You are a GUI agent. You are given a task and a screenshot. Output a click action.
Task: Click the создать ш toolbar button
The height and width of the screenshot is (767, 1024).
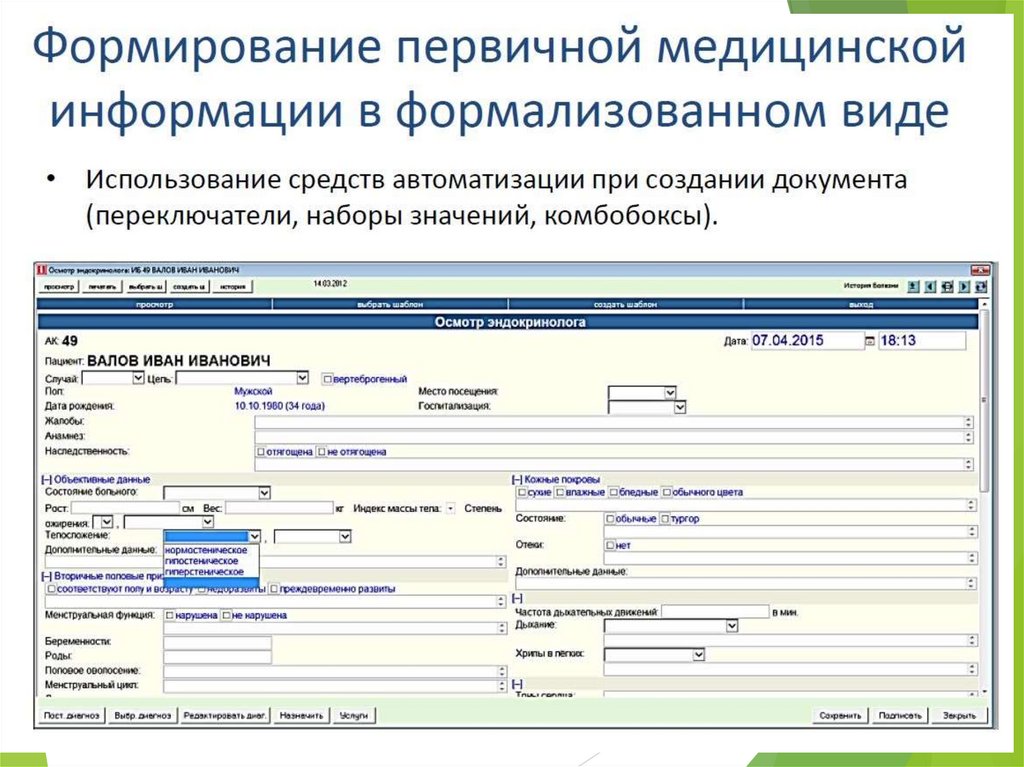pos(189,287)
